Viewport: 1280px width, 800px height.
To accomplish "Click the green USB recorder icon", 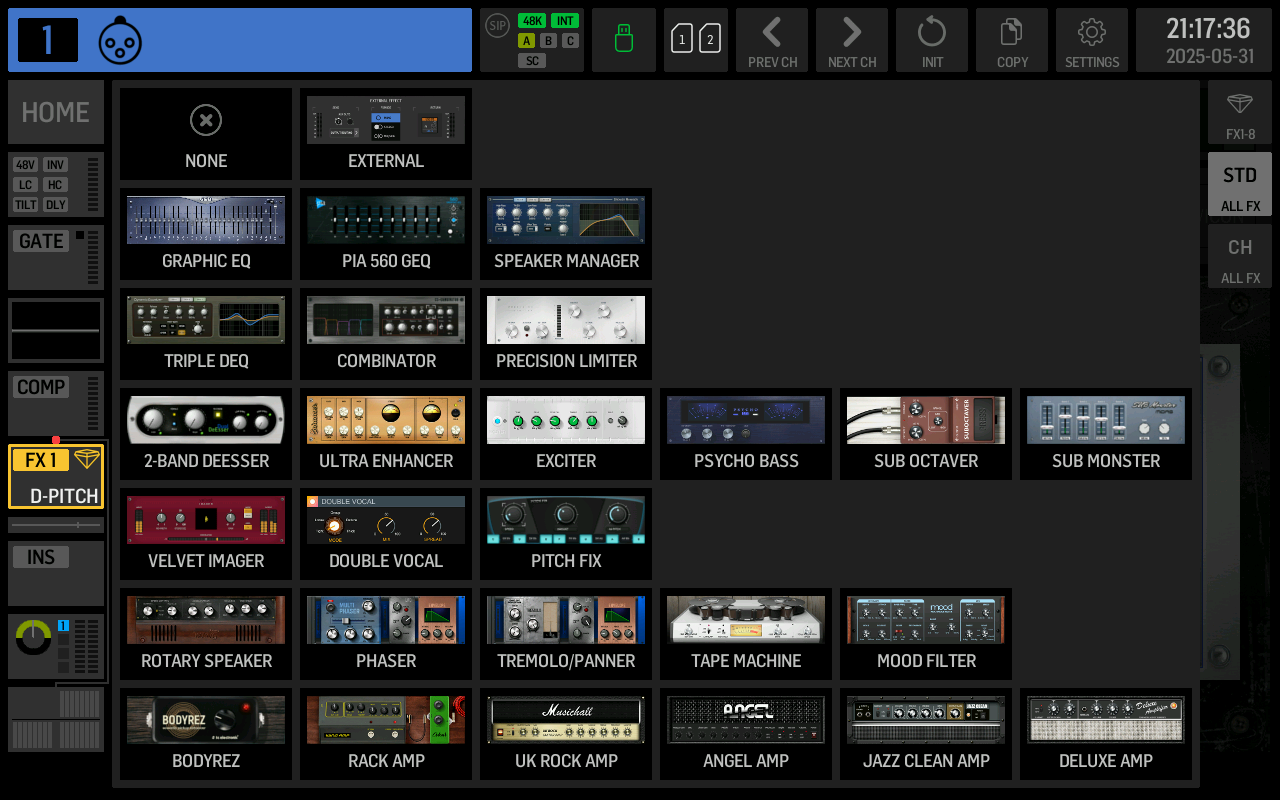I will click(623, 40).
